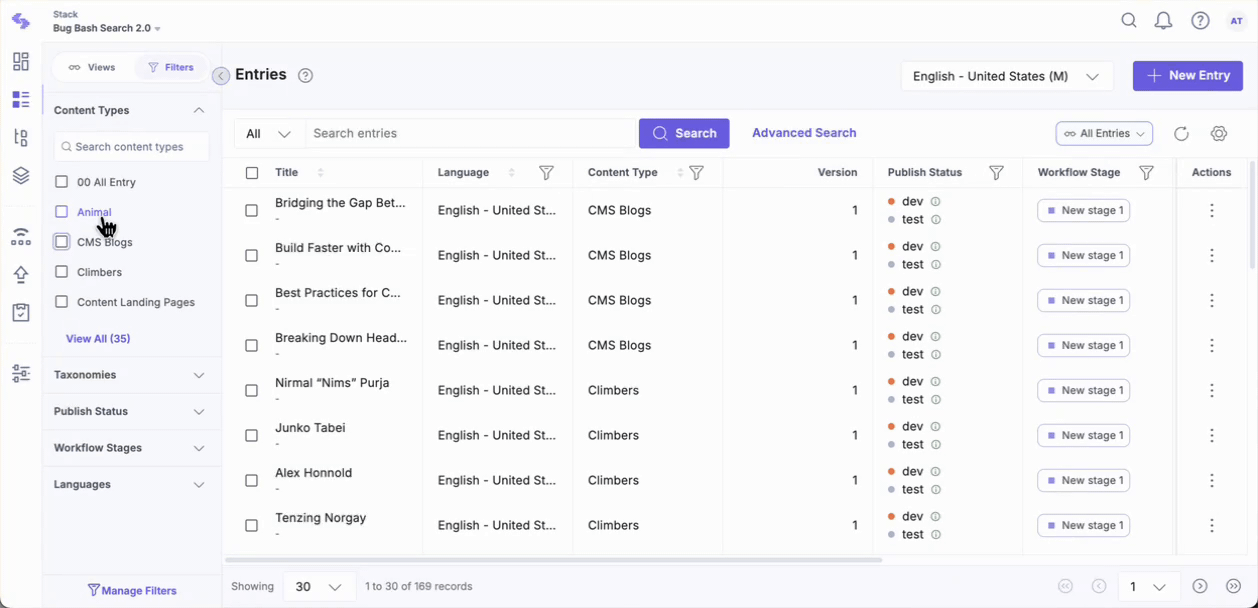Viewport: 1258px width, 608px height.
Task: Refresh the entries list
Action: (1181, 134)
